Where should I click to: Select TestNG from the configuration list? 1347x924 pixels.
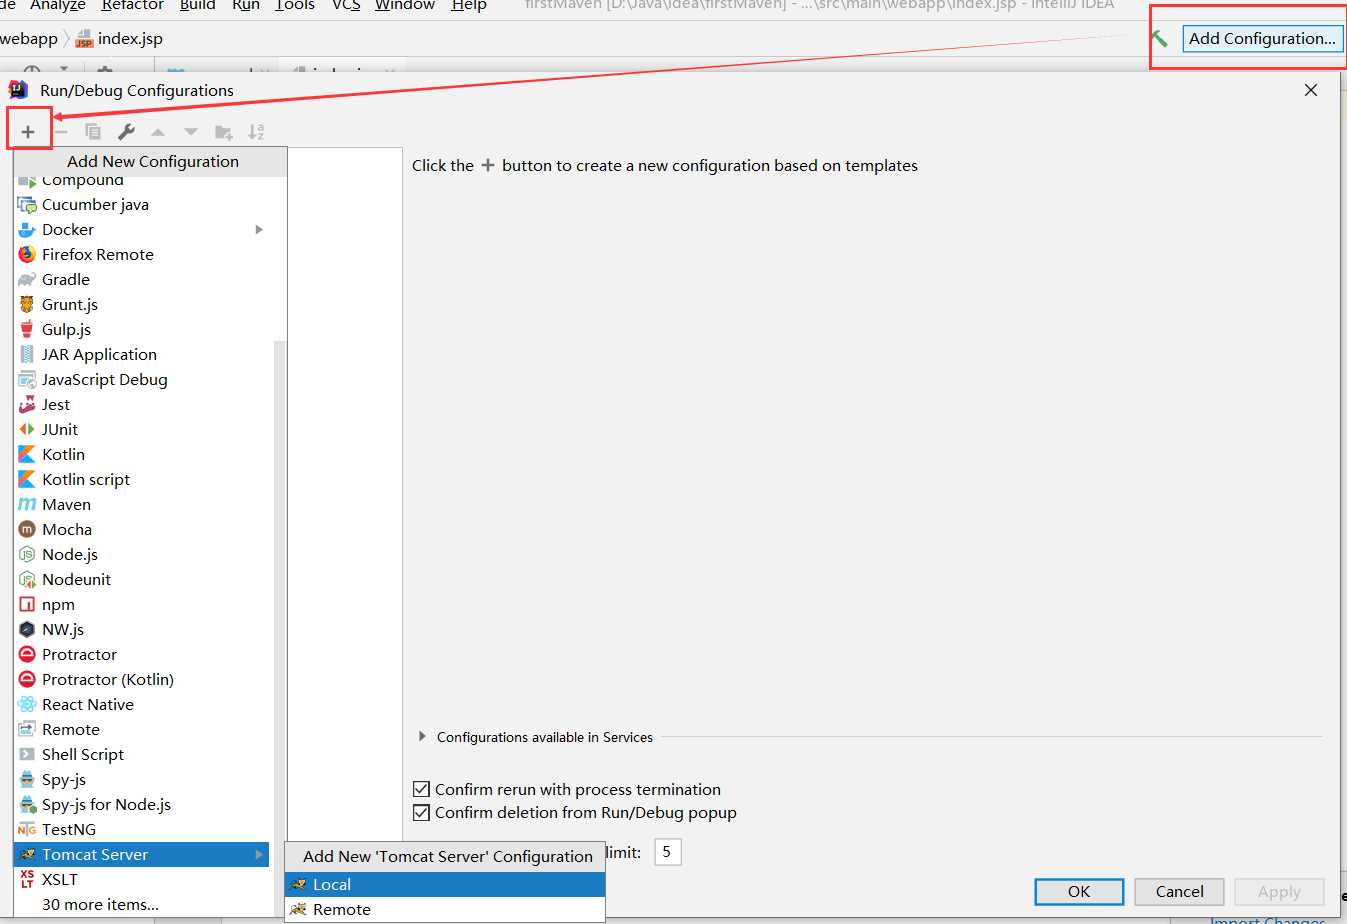click(x=141, y=829)
